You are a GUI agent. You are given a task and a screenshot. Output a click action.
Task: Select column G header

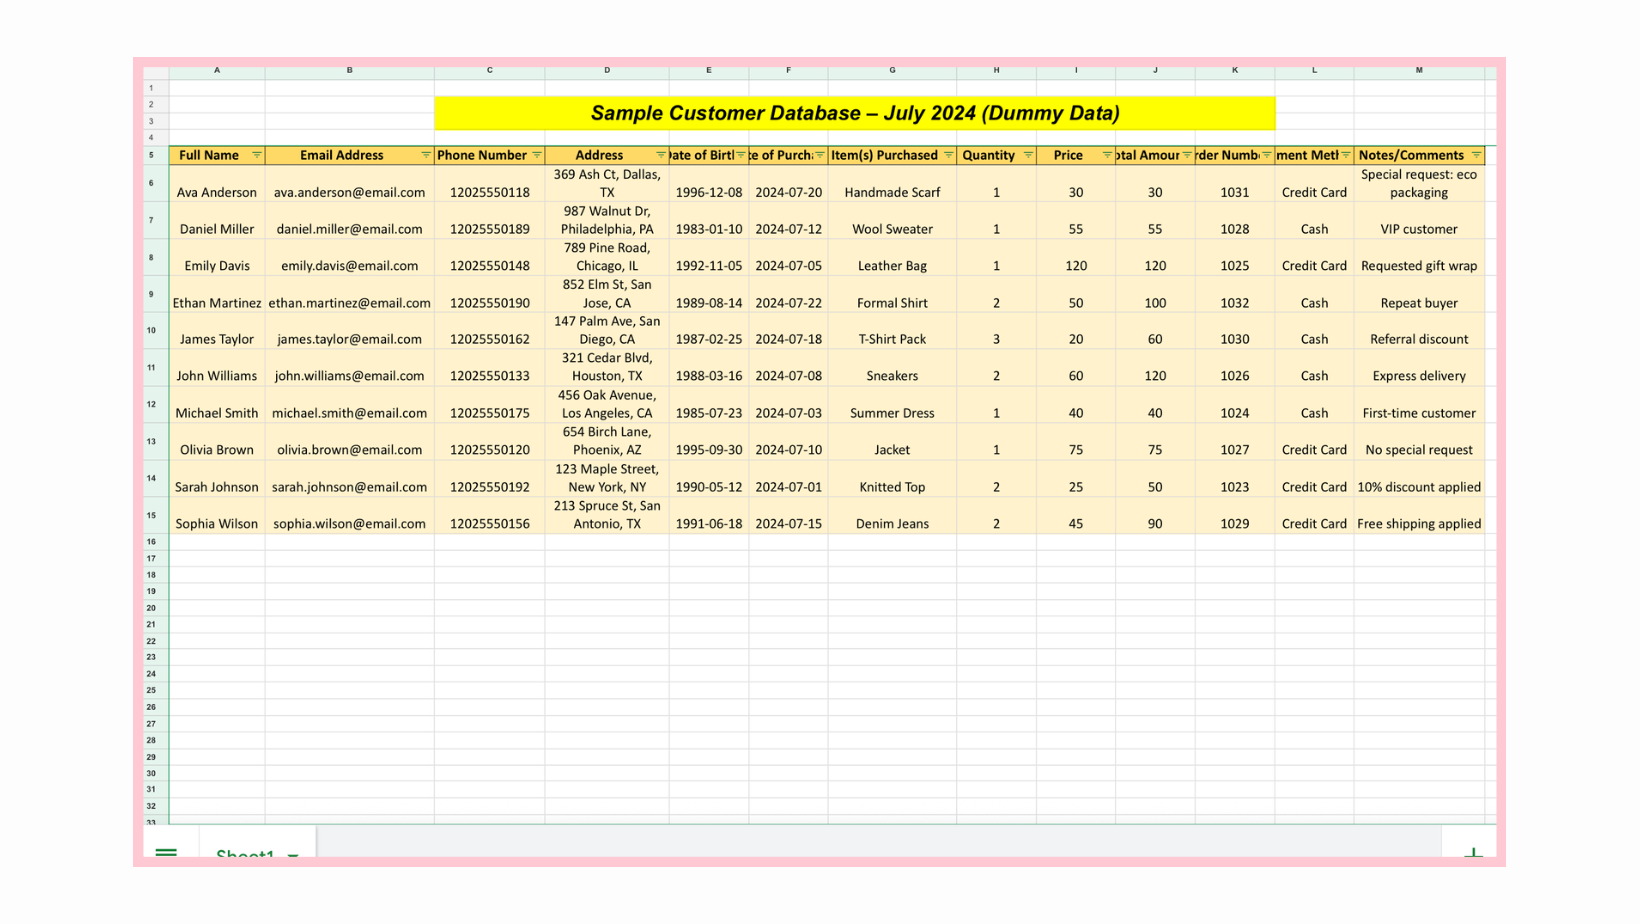coord(892,71)
